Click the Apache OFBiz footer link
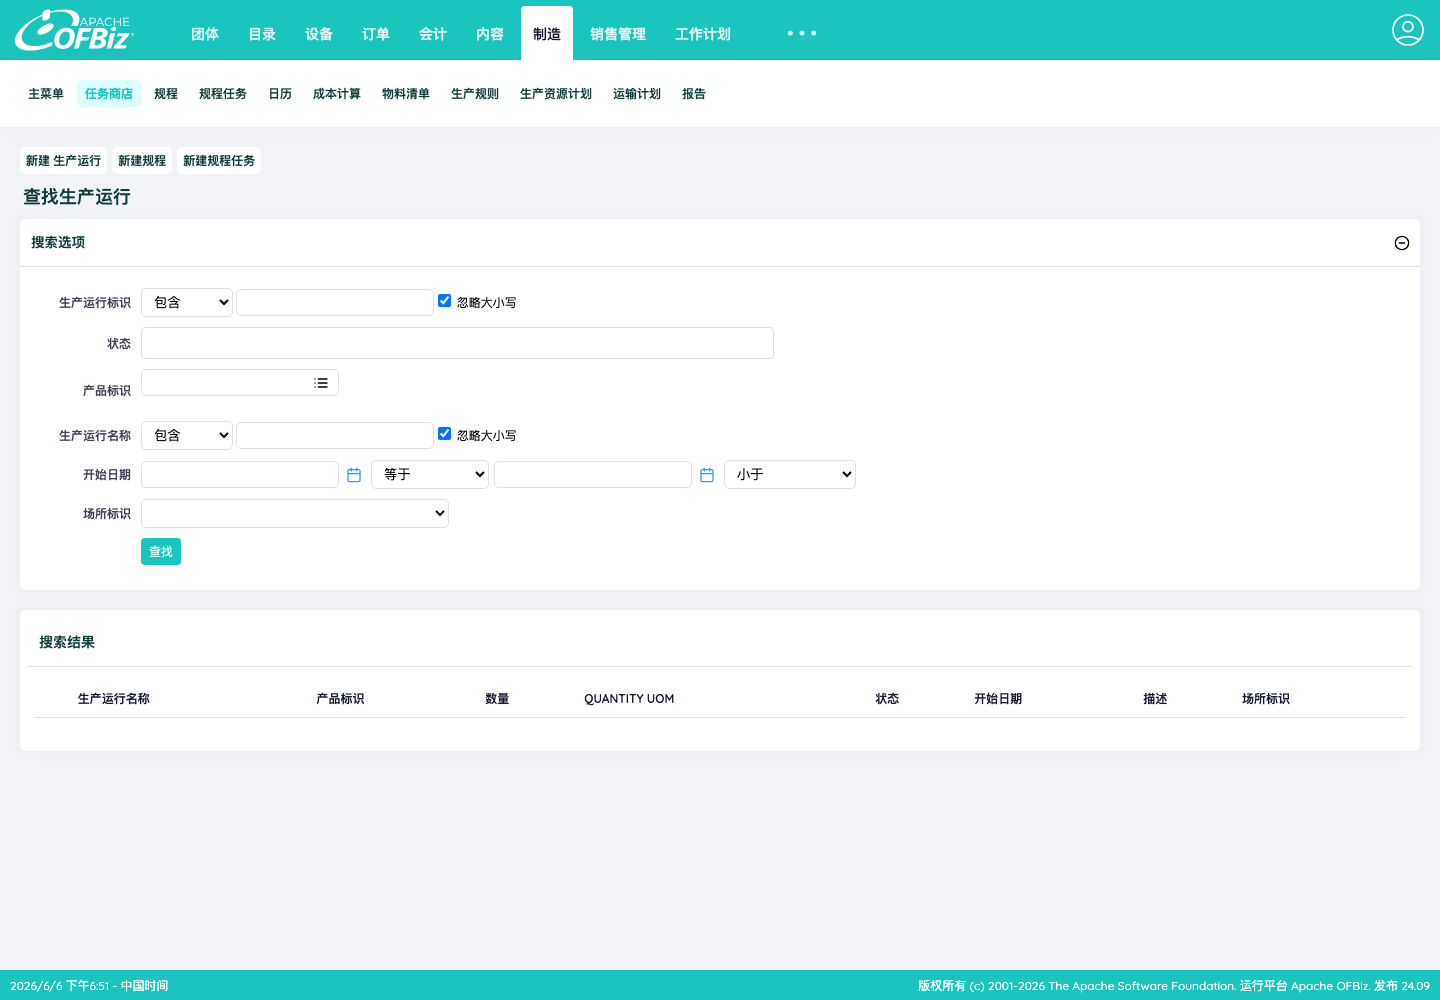 1330,986
